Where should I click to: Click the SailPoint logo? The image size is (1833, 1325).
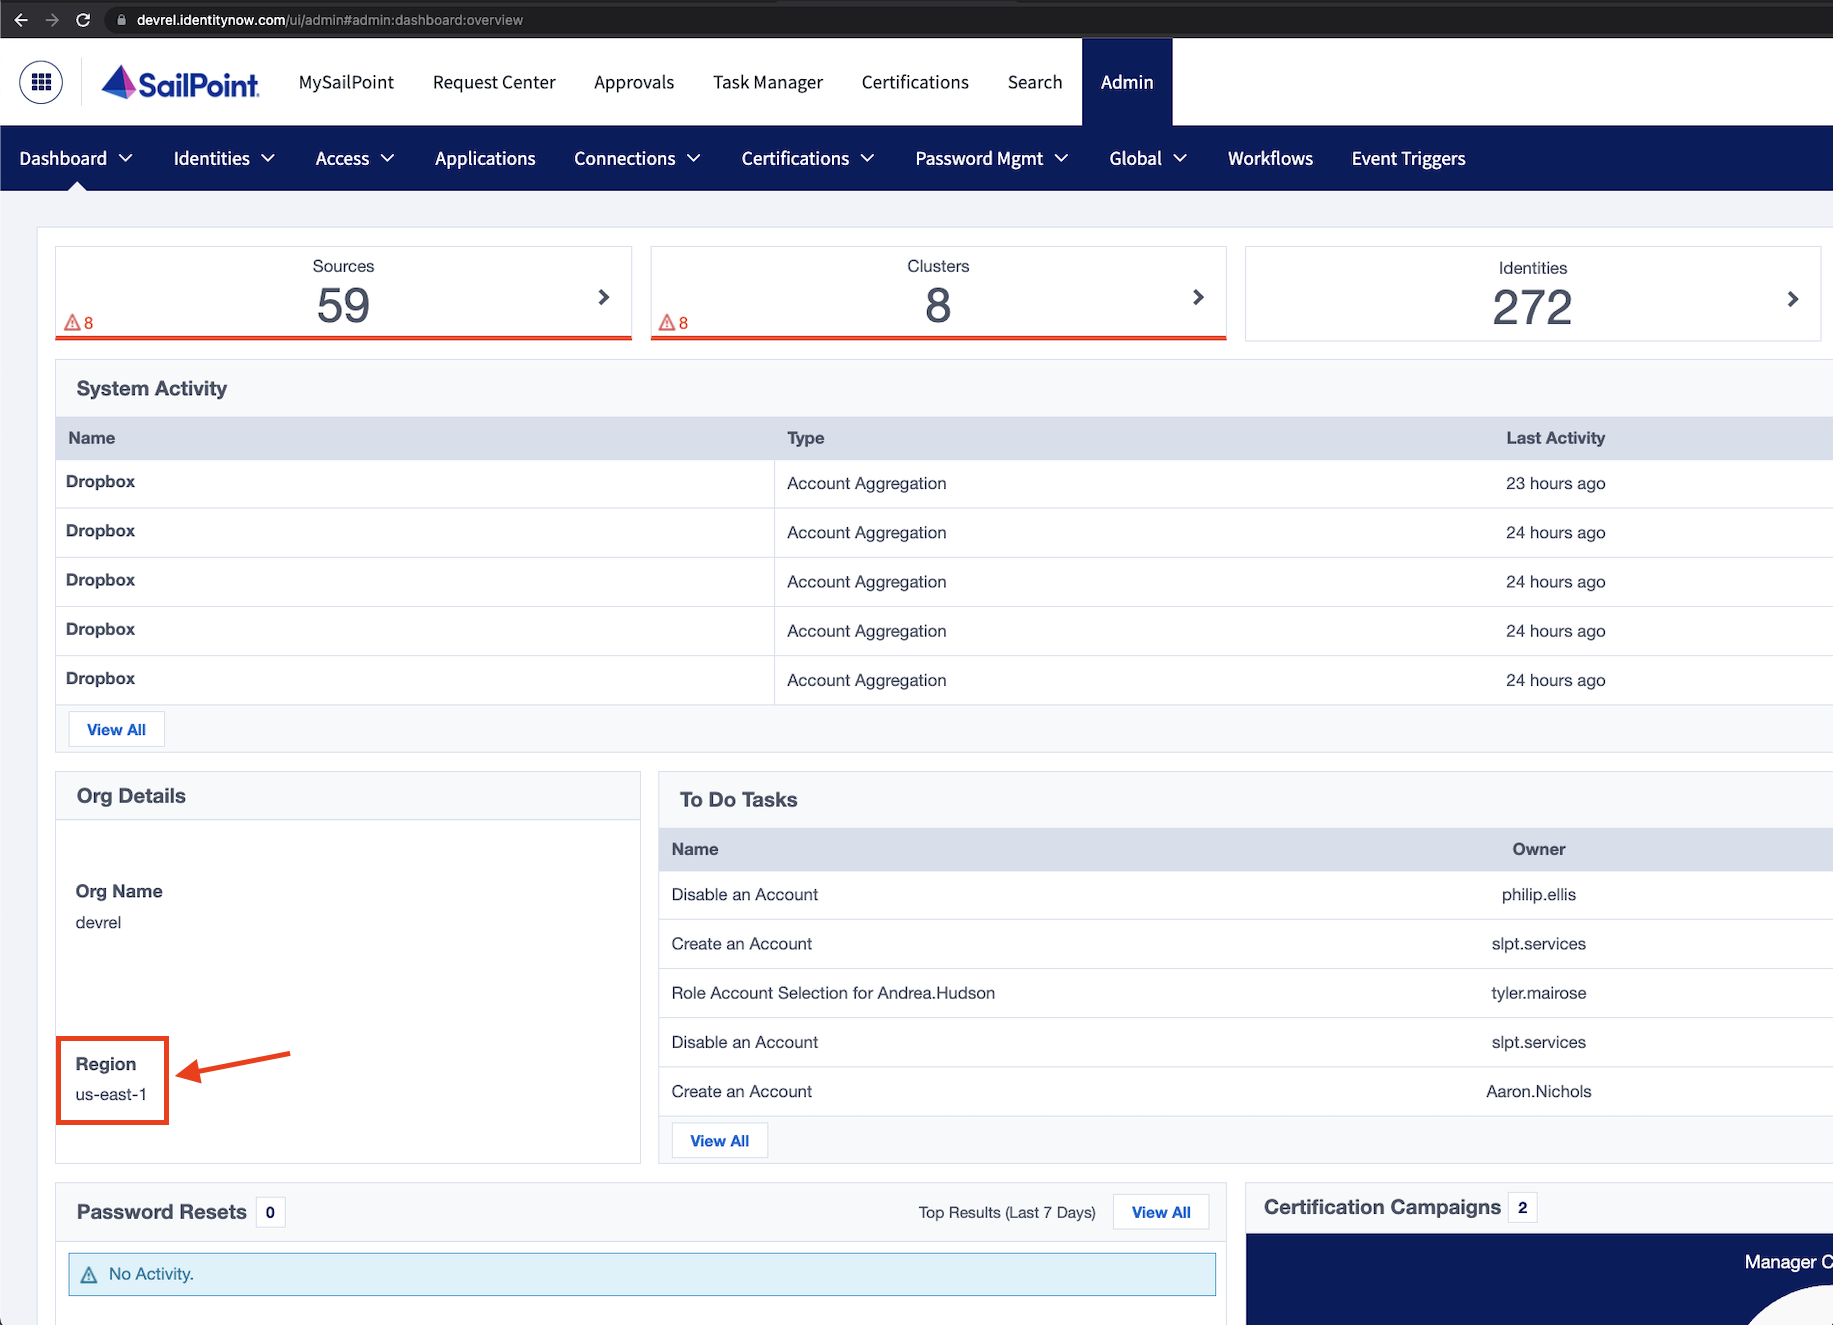tap(181, 83)
